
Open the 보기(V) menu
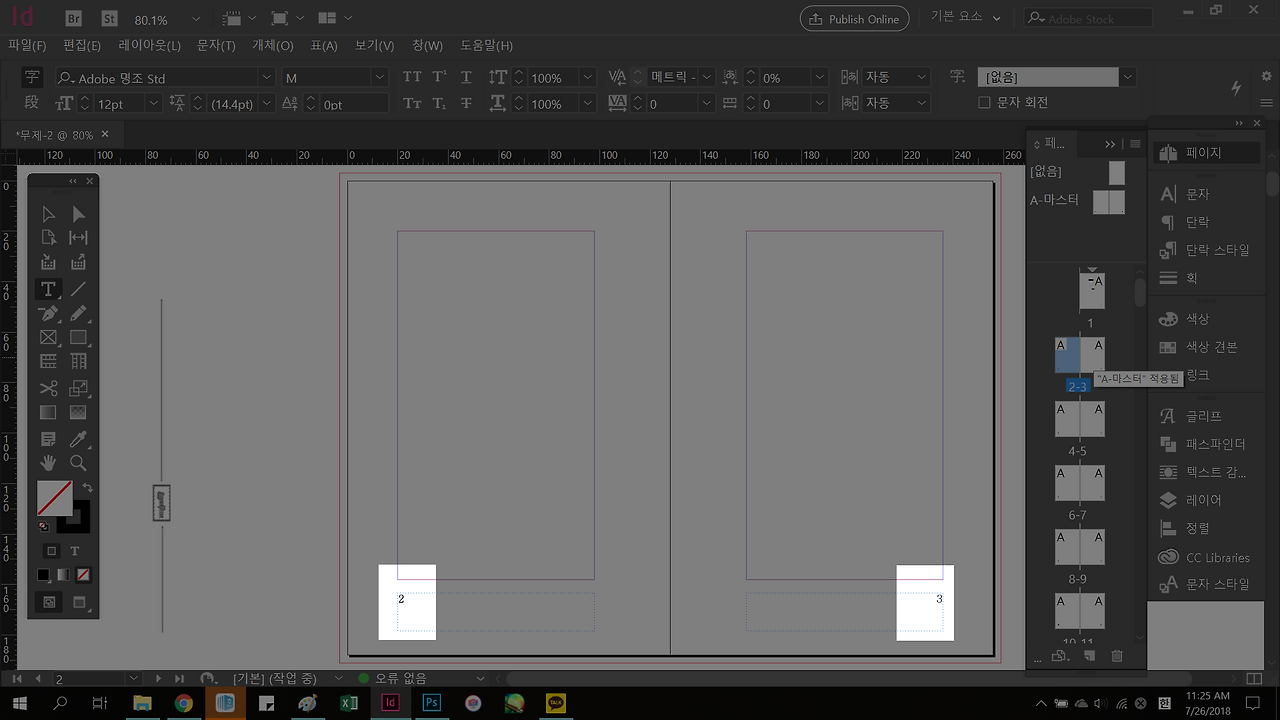click(x=375, y=46)
